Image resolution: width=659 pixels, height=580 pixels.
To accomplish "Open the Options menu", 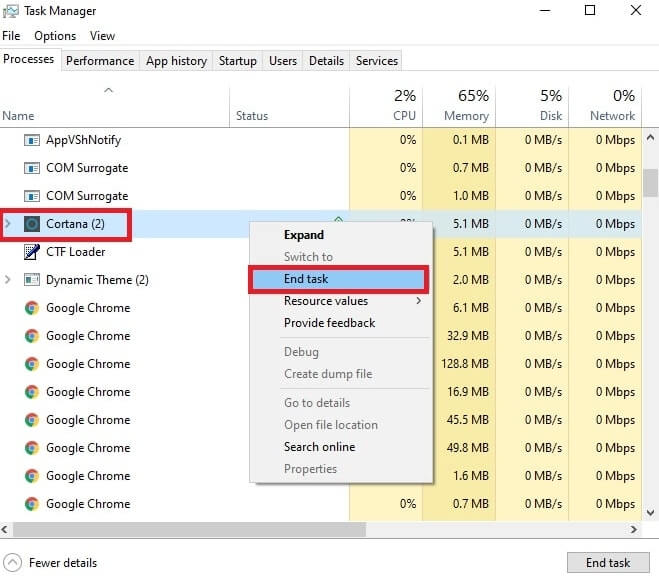I will pyautogui.click(x=55, y=36).
